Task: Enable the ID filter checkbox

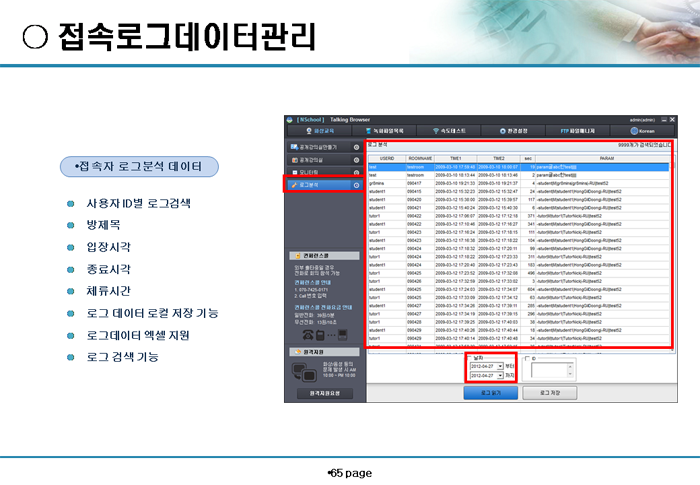Action: coord(527,358)
